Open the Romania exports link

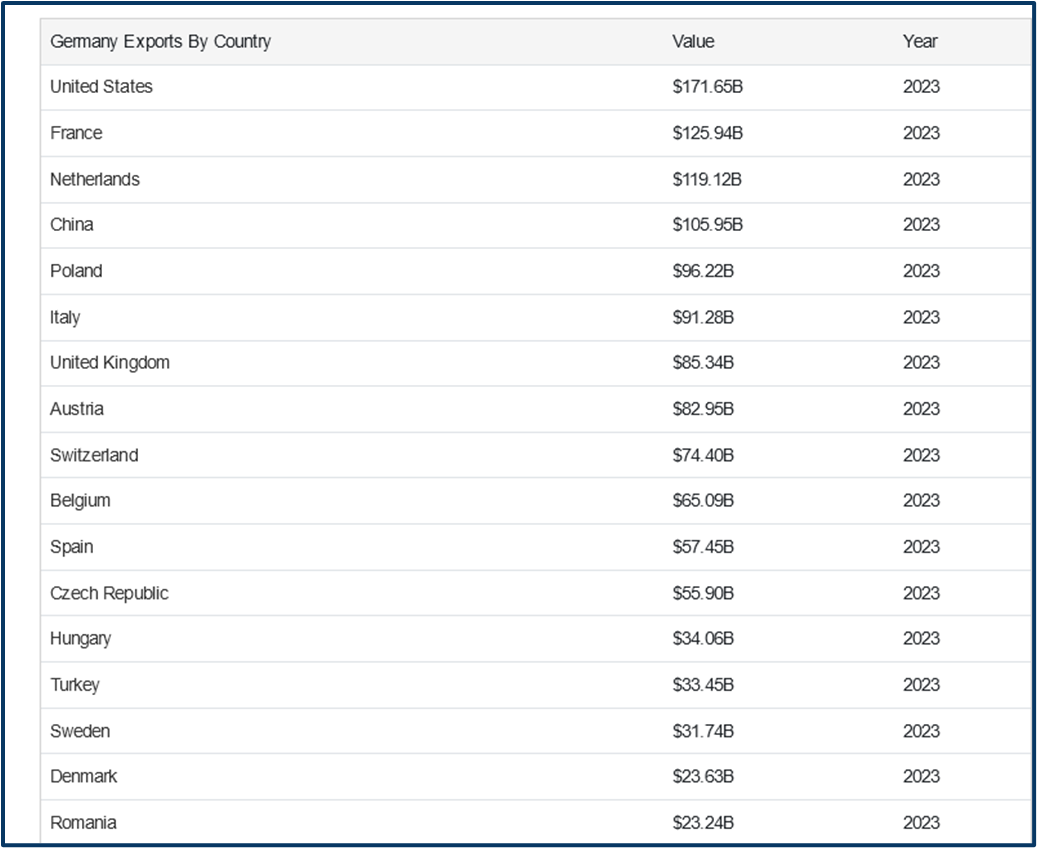tap(83, 823)
